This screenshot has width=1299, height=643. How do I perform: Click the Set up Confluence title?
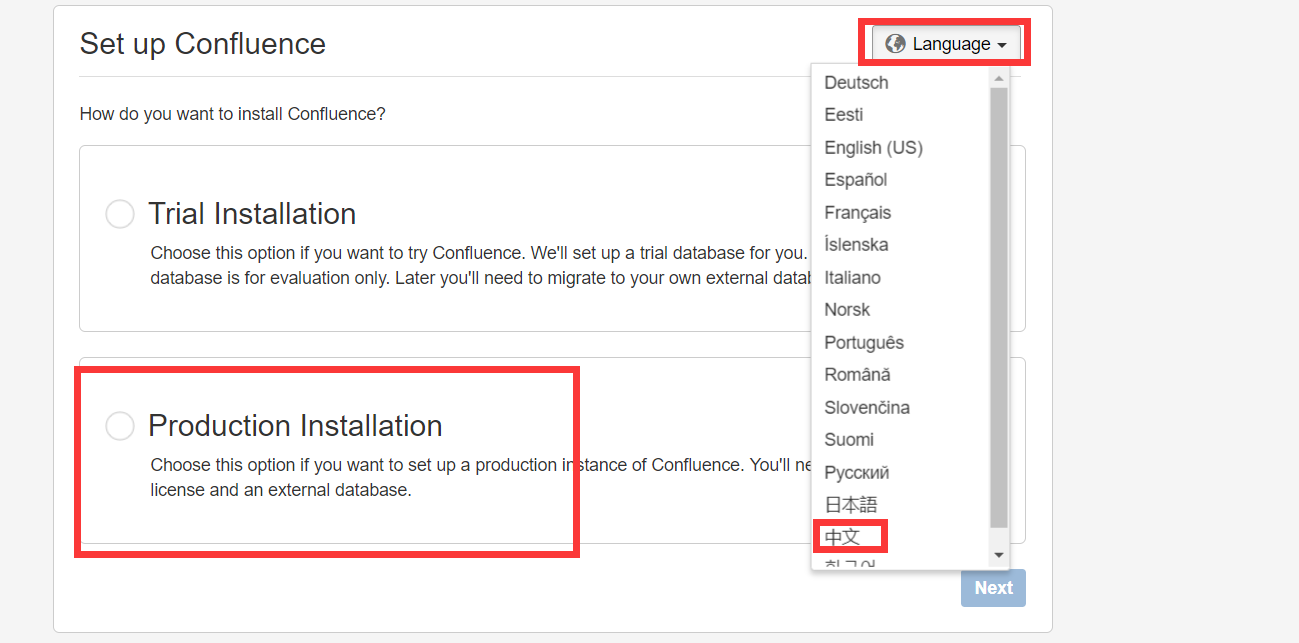(203, 44)
